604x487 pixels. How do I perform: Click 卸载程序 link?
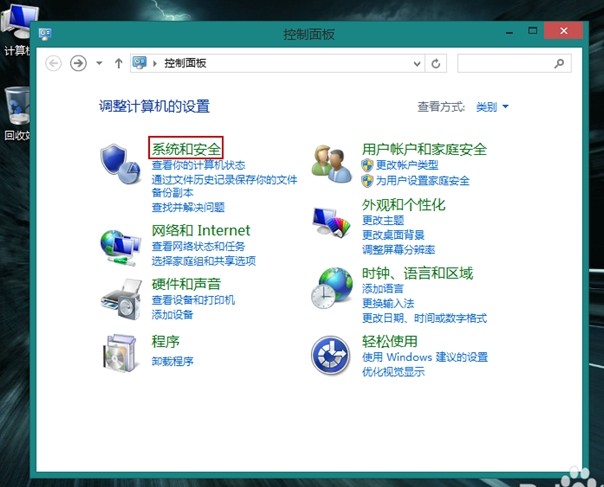click(172, 361)
